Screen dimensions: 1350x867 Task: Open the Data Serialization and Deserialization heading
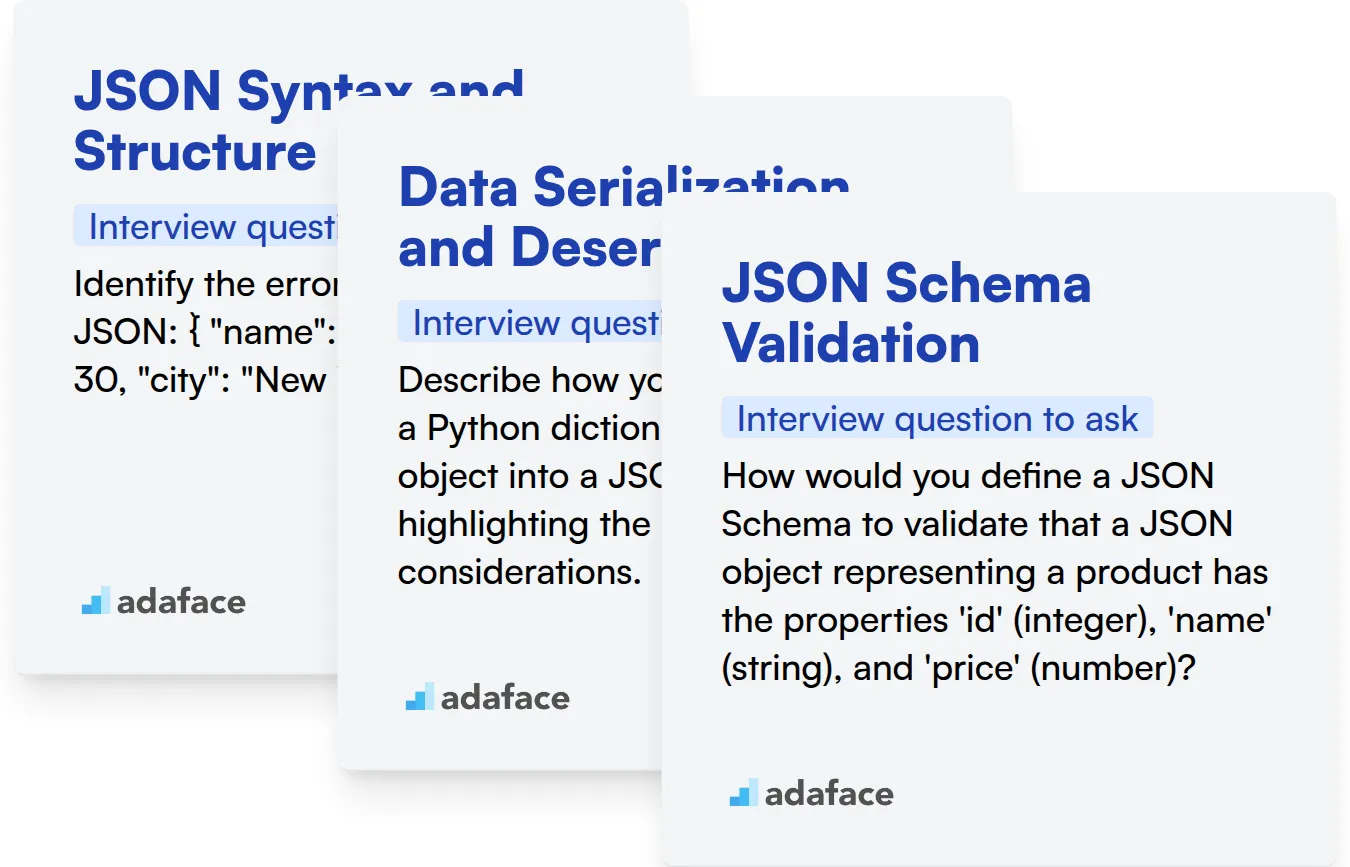click(x=528, y=216)
